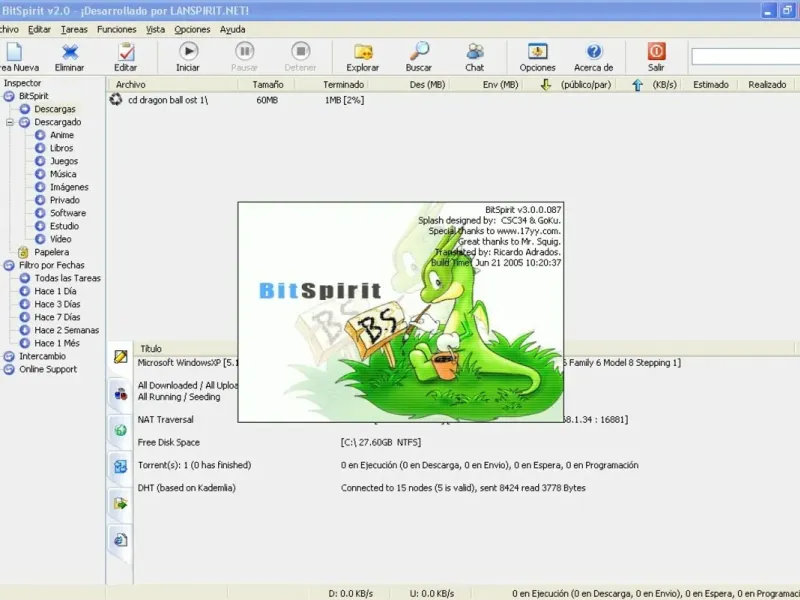Open Online Support tree item
Image resolution: width=800 pixels, height=600 pixels.
48,369
